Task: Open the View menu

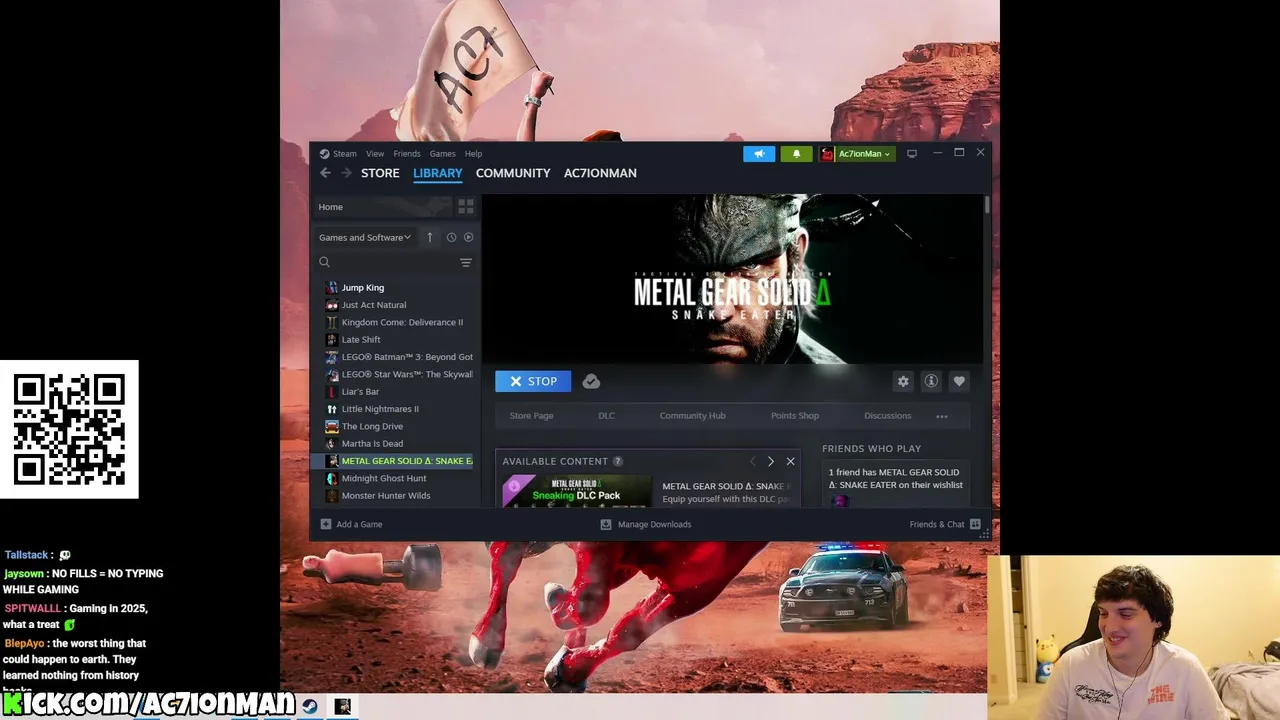Action: point(375,154)
